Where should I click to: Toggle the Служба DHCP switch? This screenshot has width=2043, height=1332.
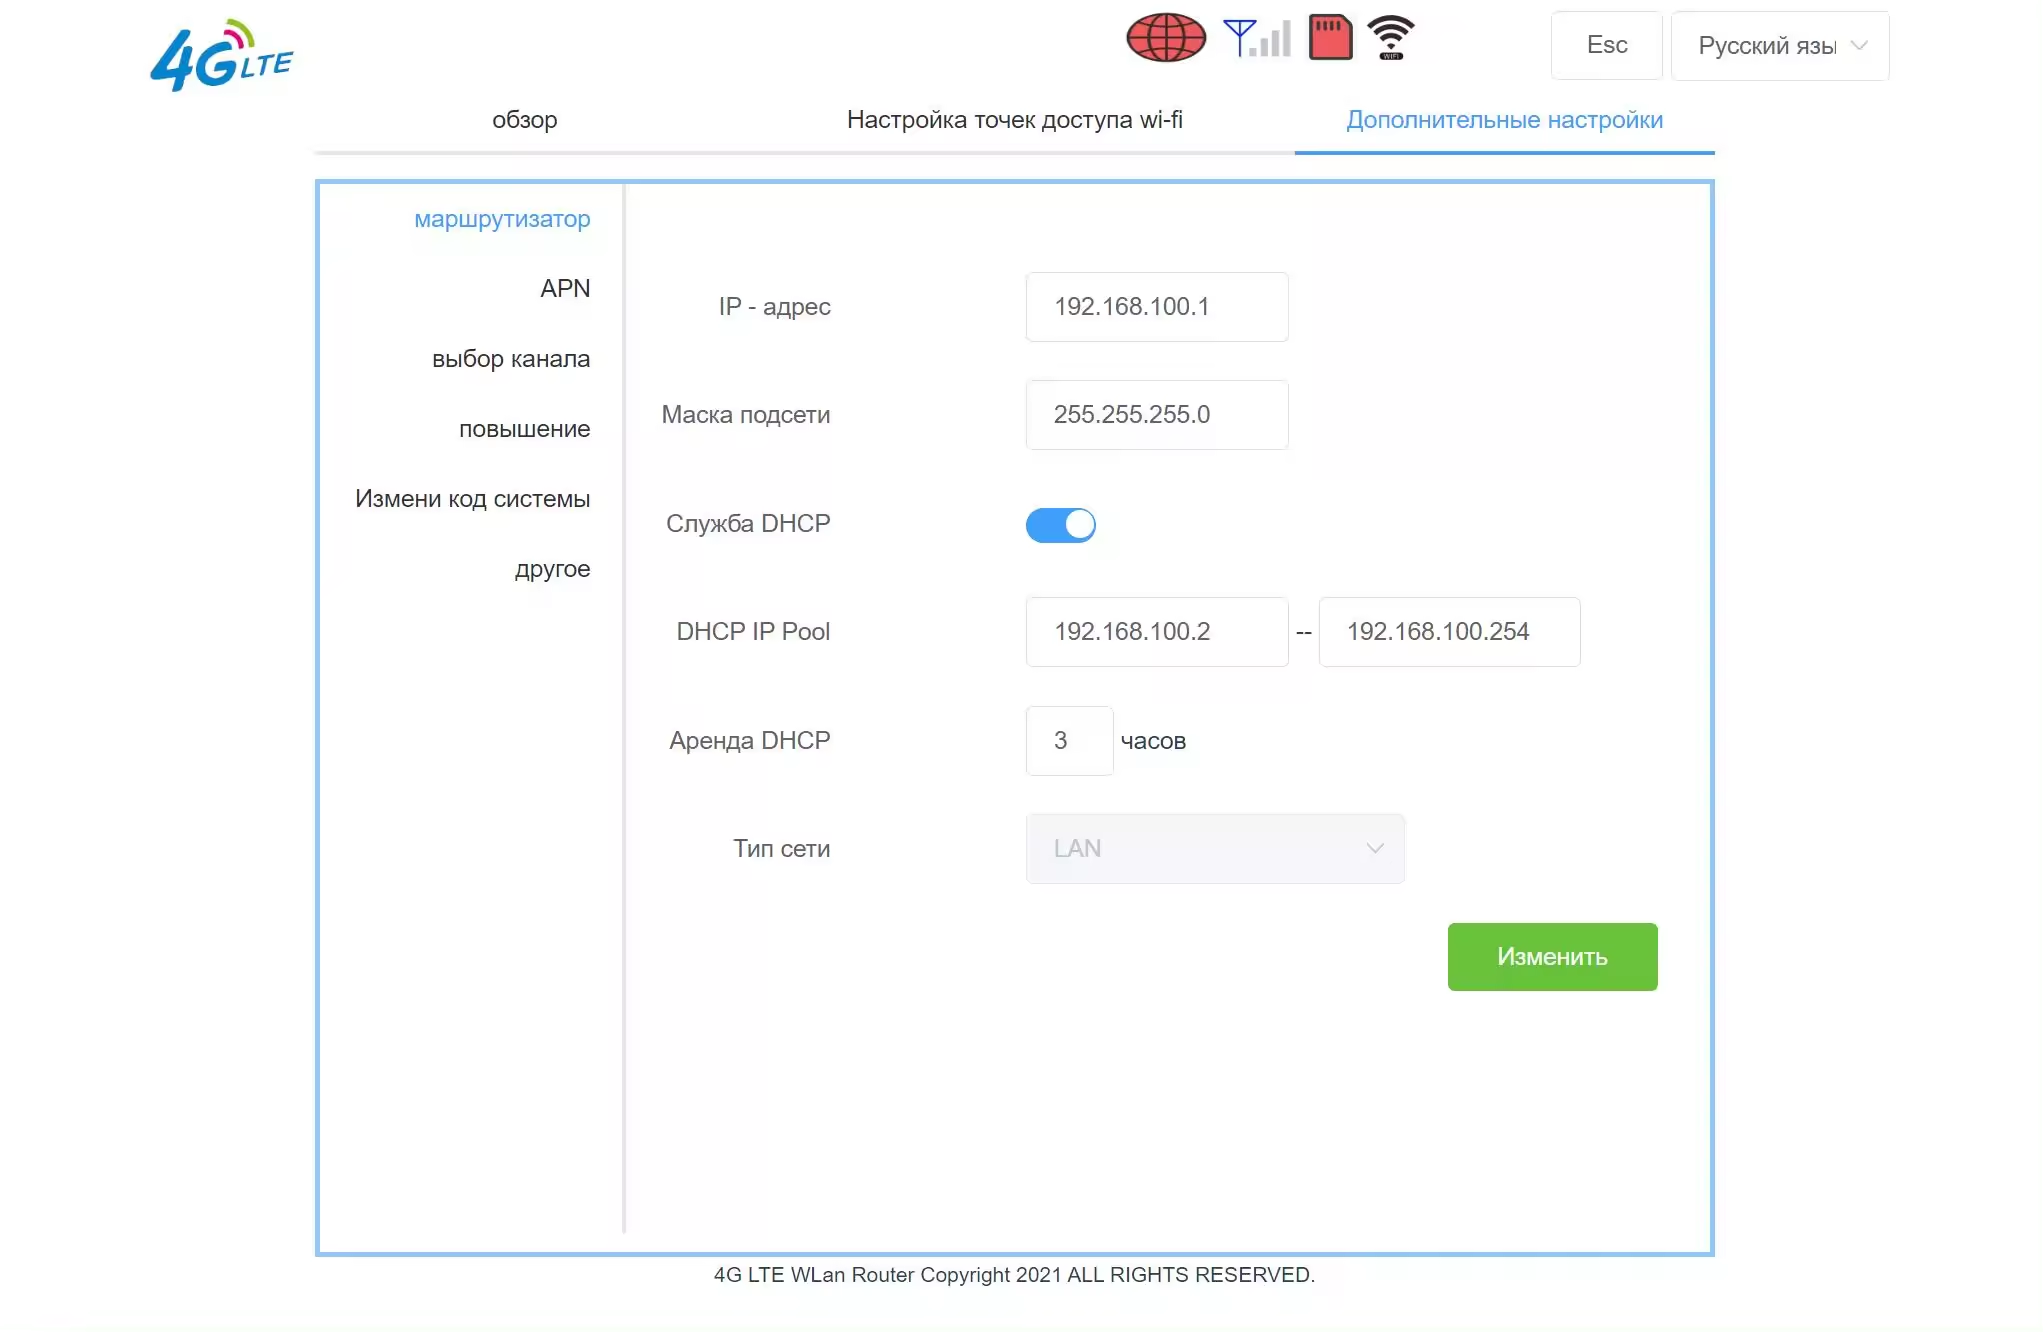tap(1061, 525)
